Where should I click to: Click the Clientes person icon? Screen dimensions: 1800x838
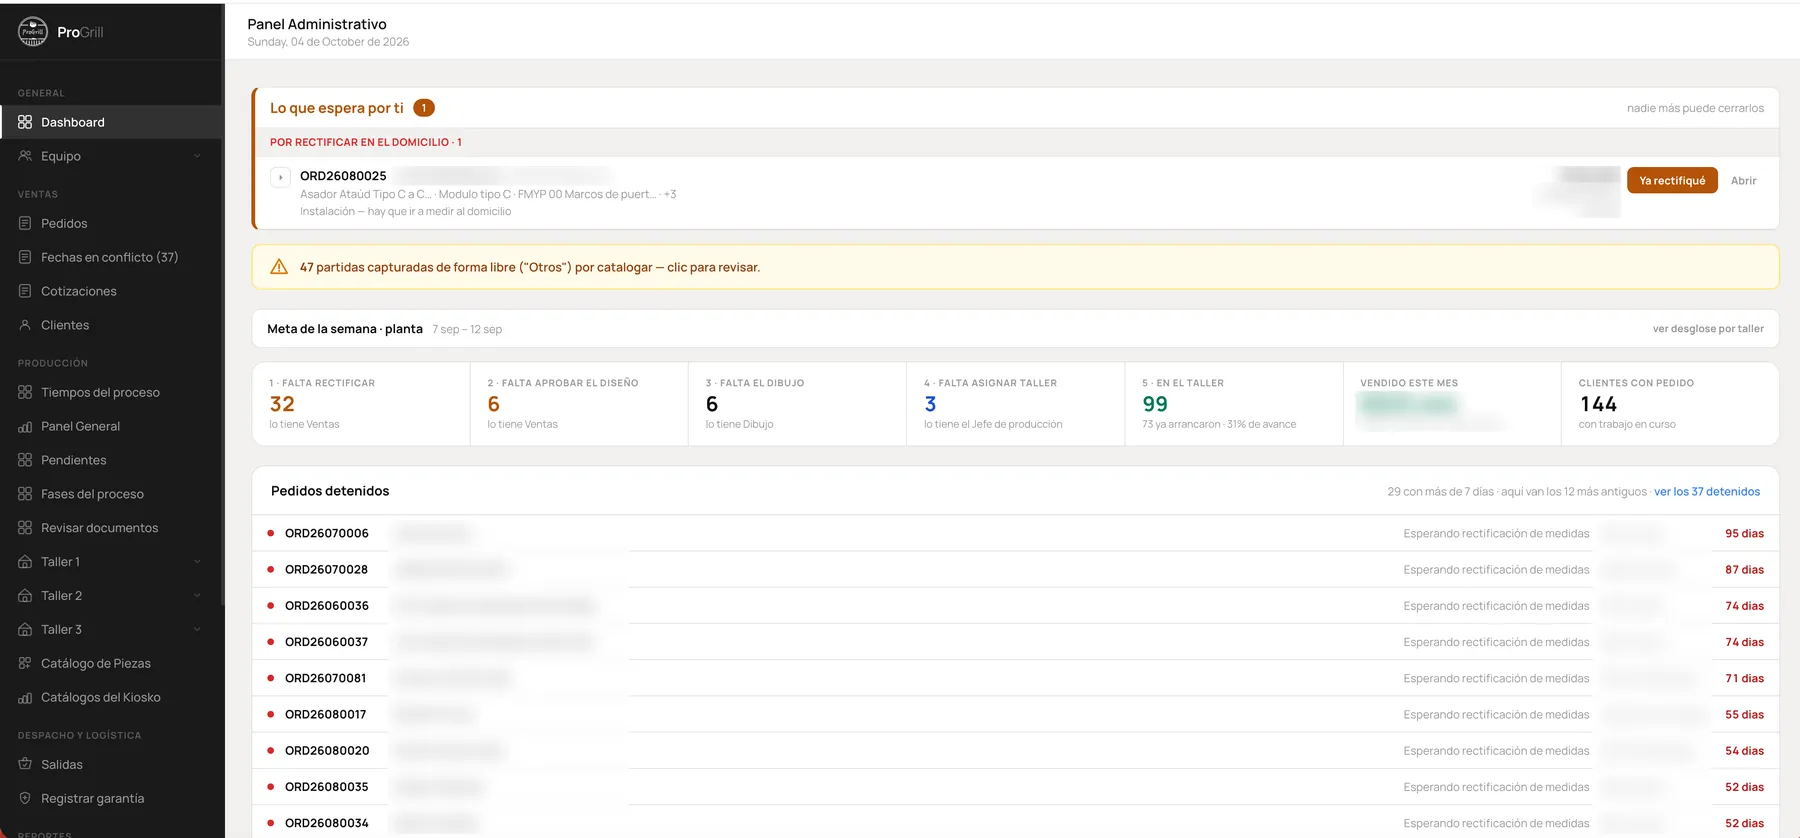25,325
